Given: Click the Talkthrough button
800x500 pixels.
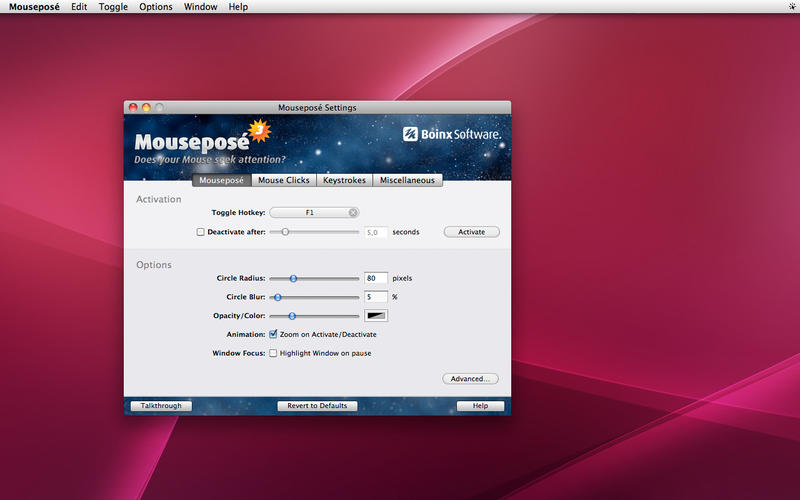Looking at the screenshot, I should click(x=160, y=406).
